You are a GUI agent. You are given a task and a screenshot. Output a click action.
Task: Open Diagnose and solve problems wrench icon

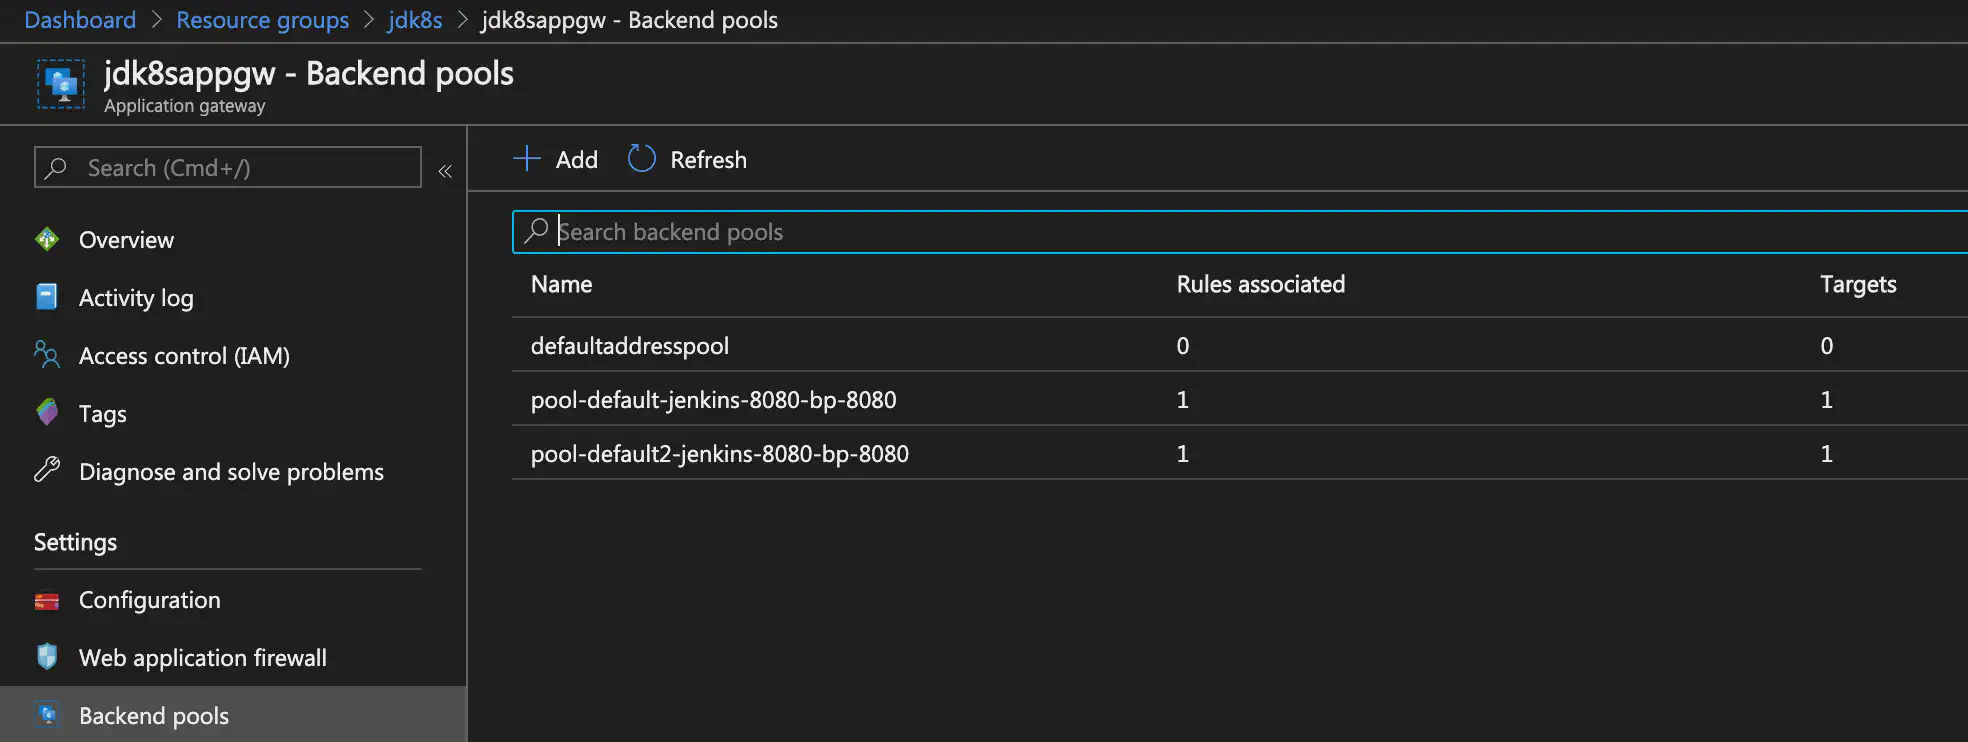coord(46,471)
